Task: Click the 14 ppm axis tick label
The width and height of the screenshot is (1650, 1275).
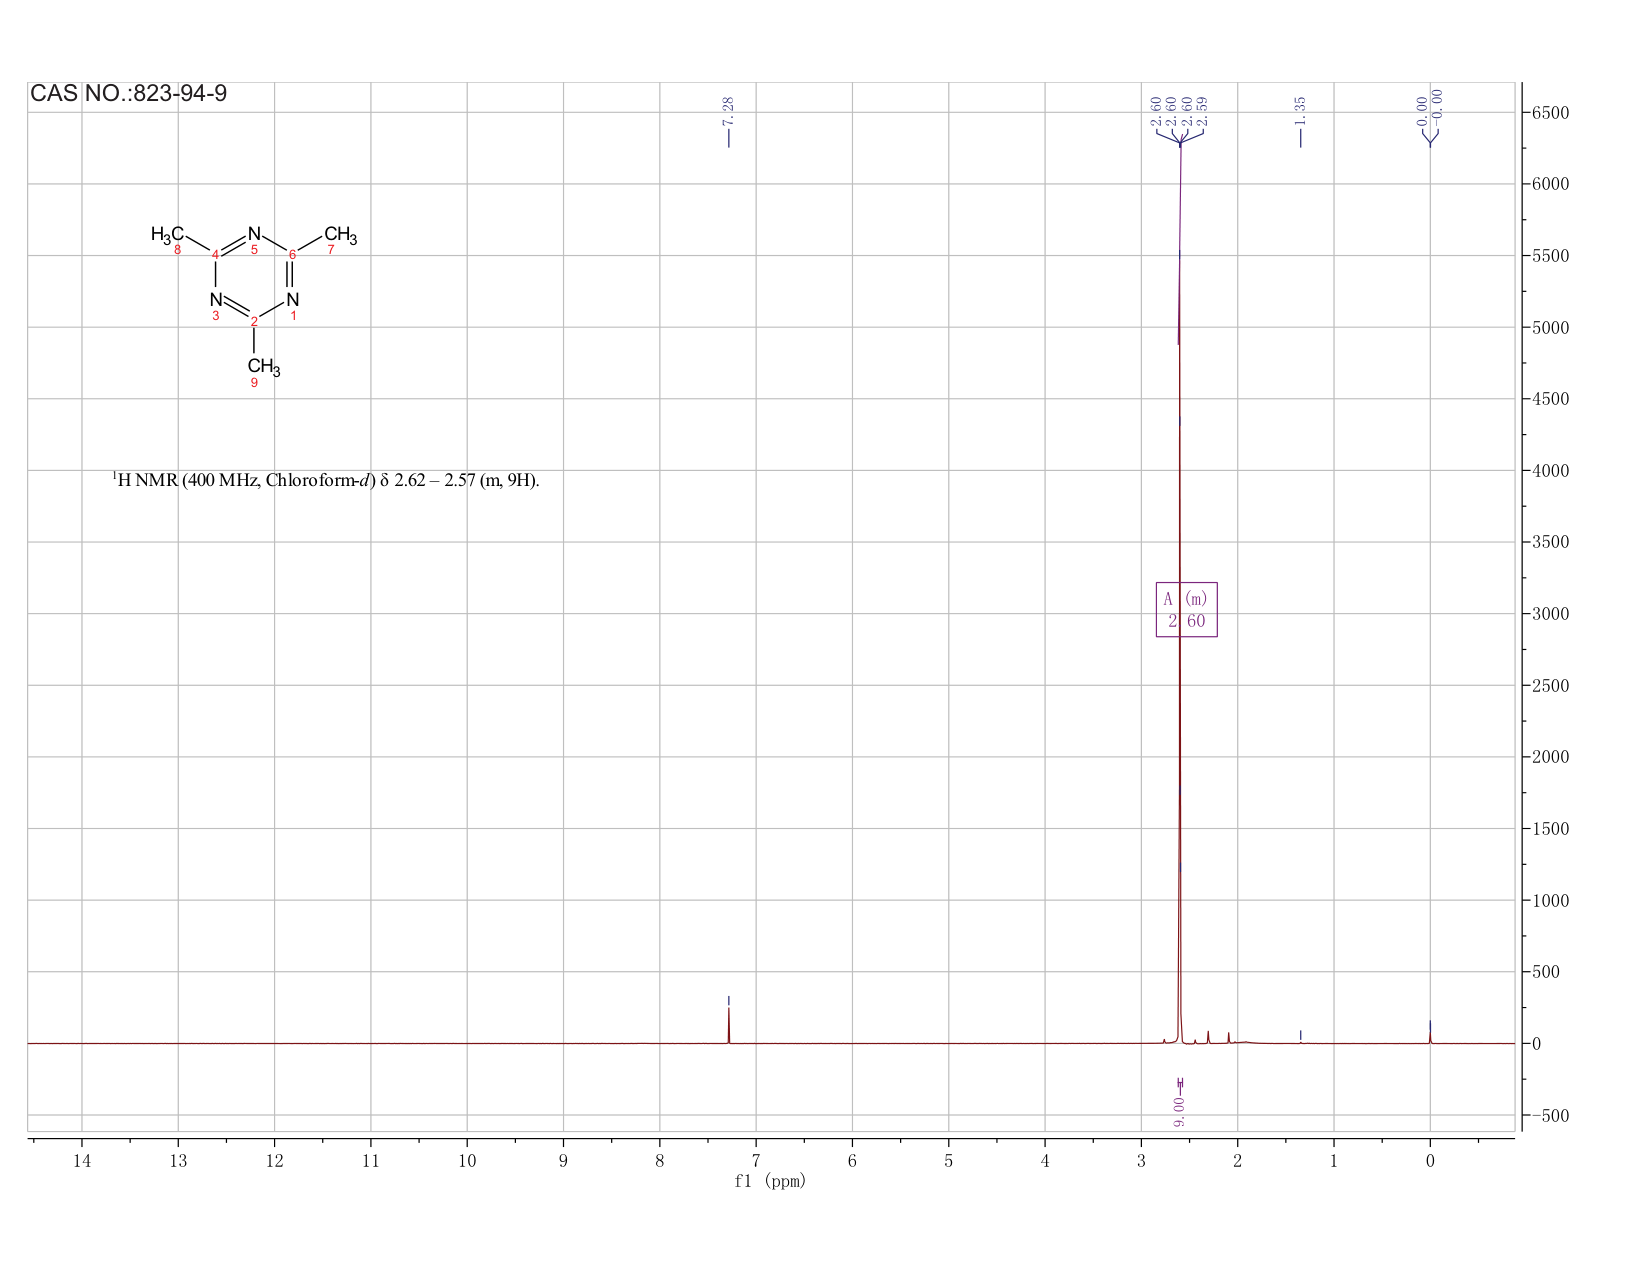Action: point(82,1161)
